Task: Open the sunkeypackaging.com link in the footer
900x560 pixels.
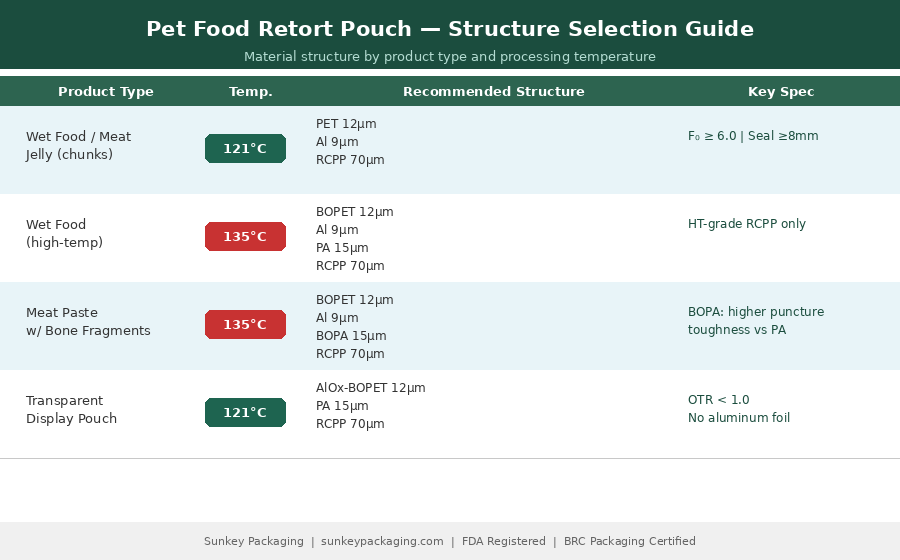Action: [382, 542]
